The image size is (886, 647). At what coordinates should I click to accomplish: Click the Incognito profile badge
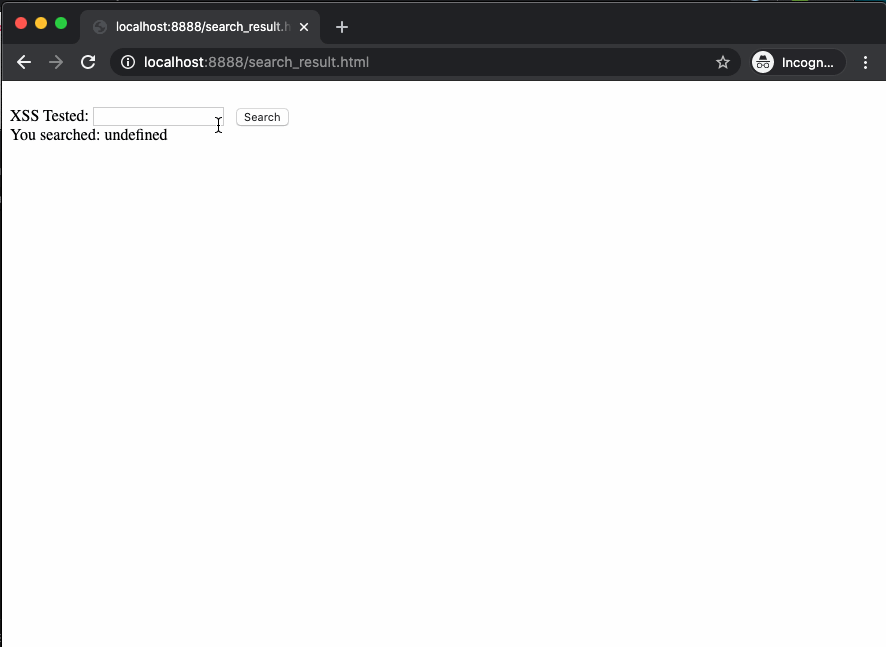coord(797,62)
